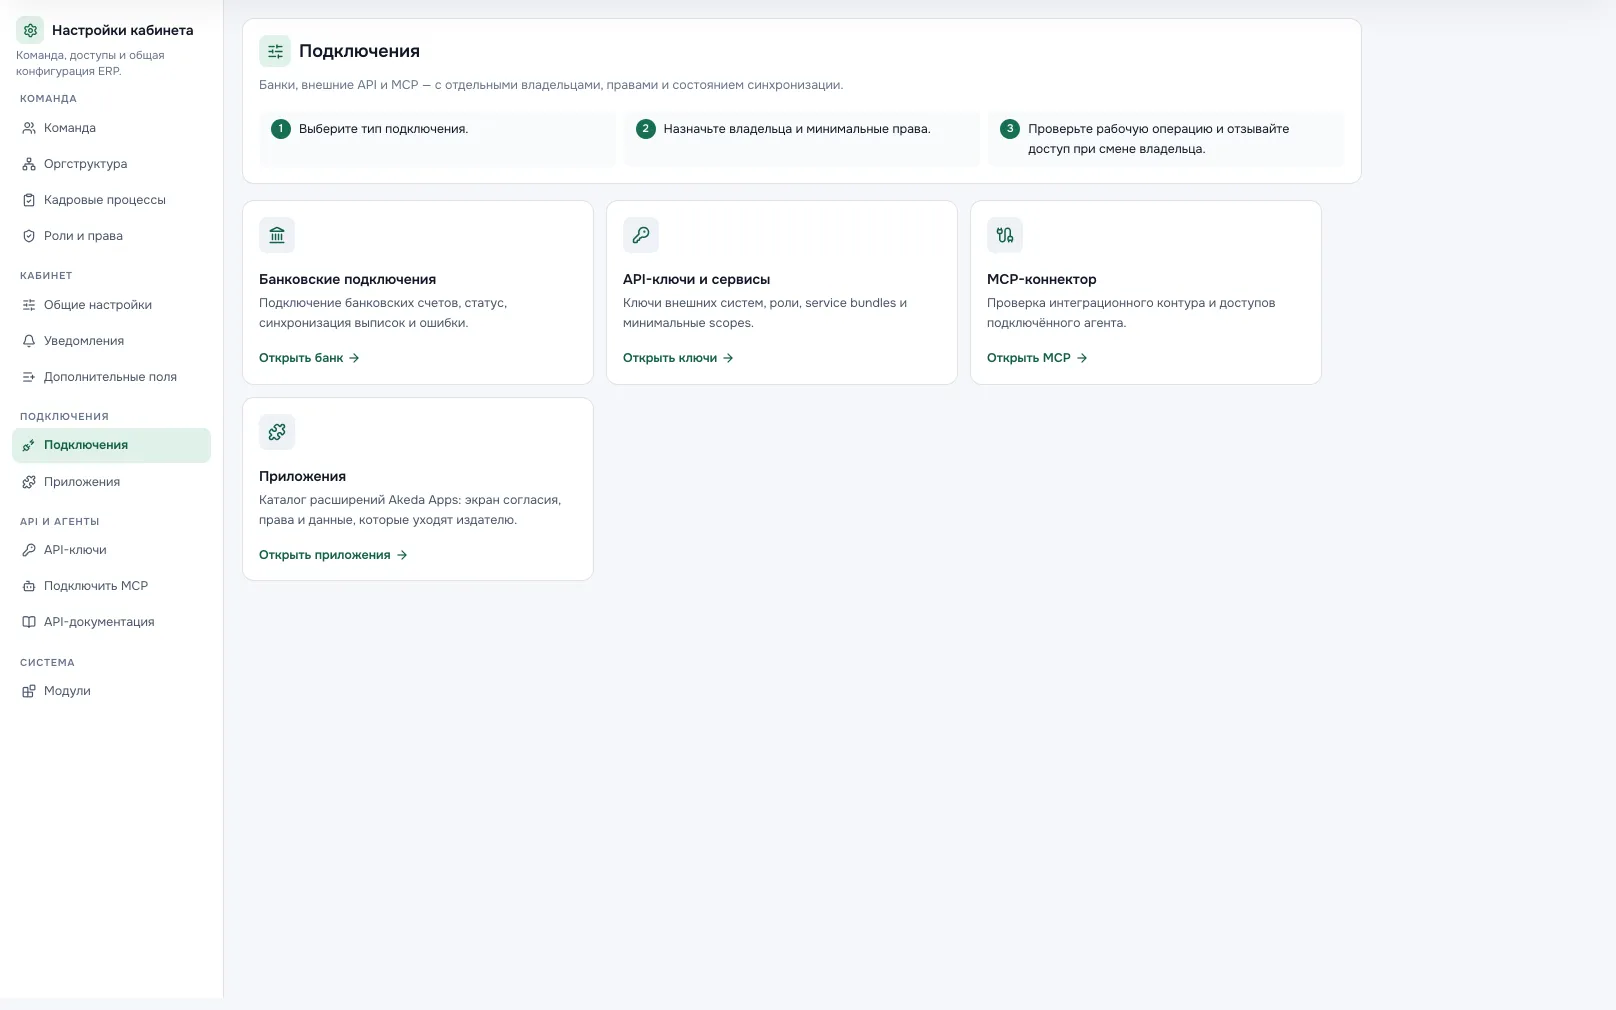Click the blocks icon next to Модули
1616x1010 pixels.
29,691
